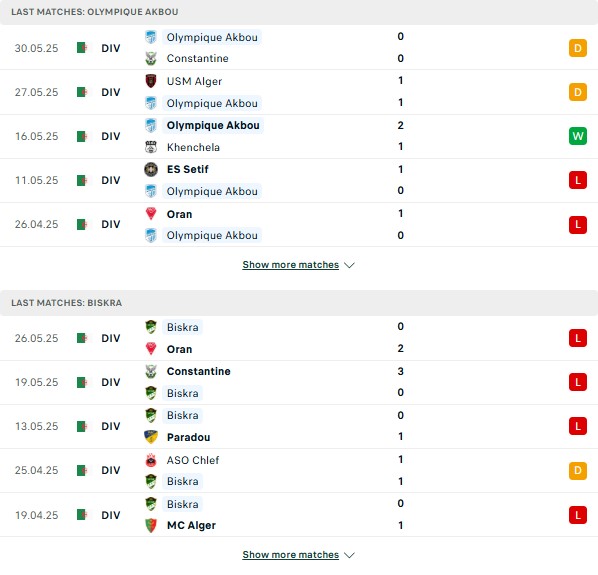The width and height of the screenshot is (598, 575).
Task: Open the ES Setif team link
Action: [188, 169]
